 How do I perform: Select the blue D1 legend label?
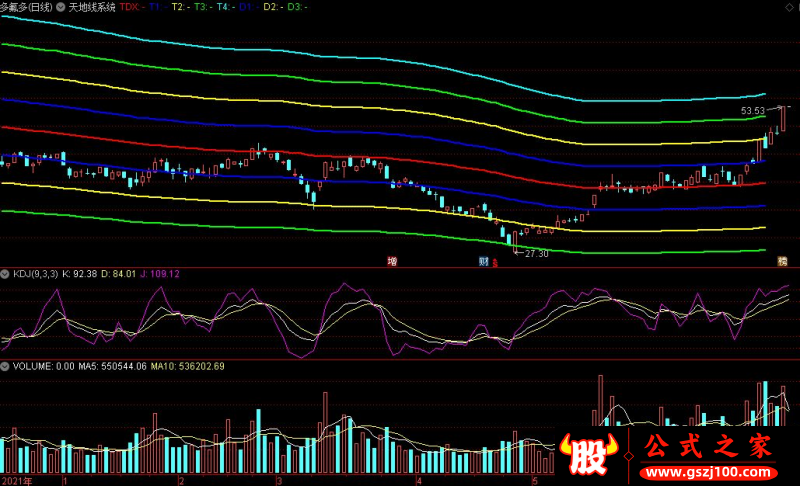[249, 7]
